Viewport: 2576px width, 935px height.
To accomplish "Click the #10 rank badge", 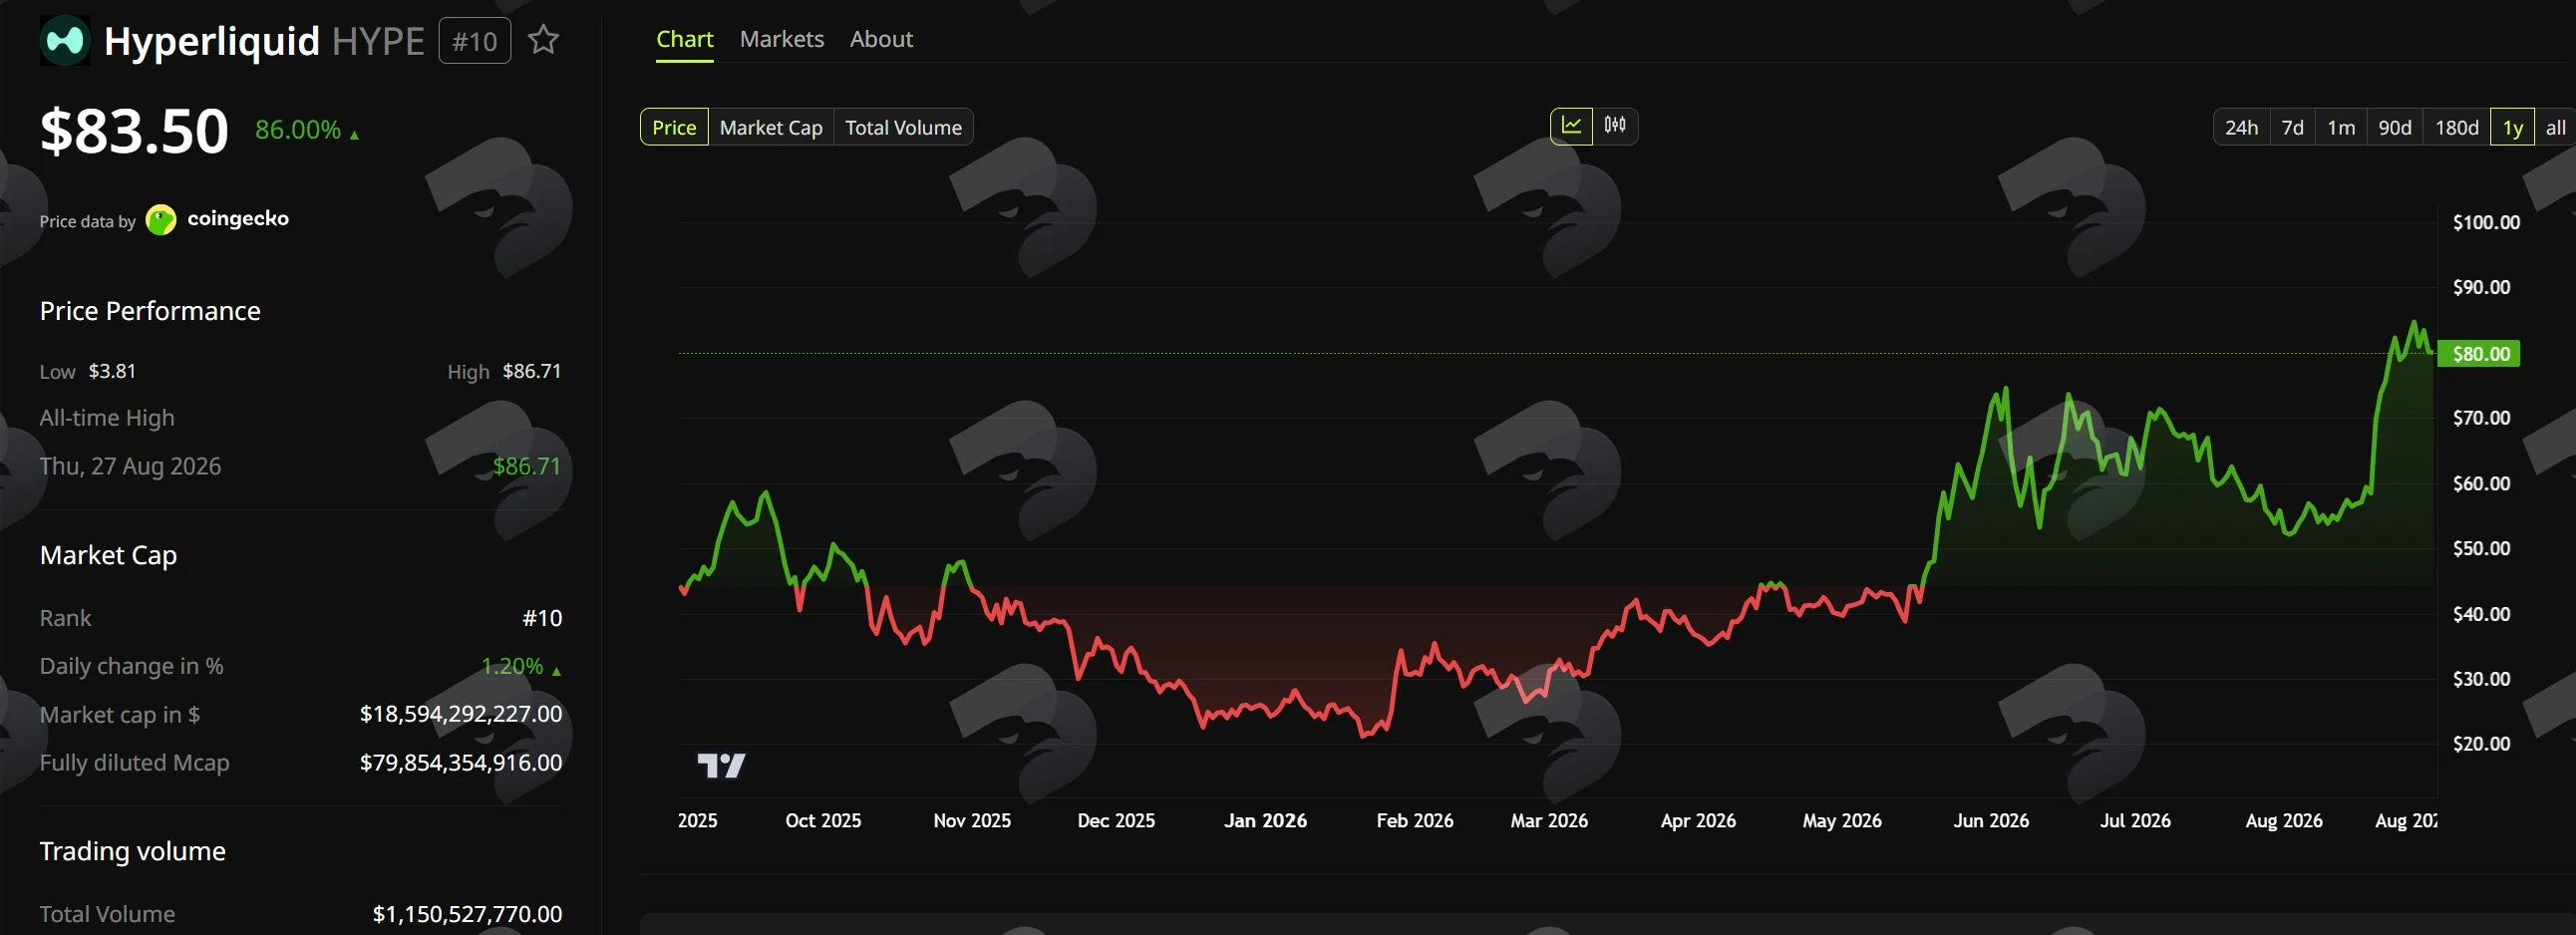I will pos(475,41).
